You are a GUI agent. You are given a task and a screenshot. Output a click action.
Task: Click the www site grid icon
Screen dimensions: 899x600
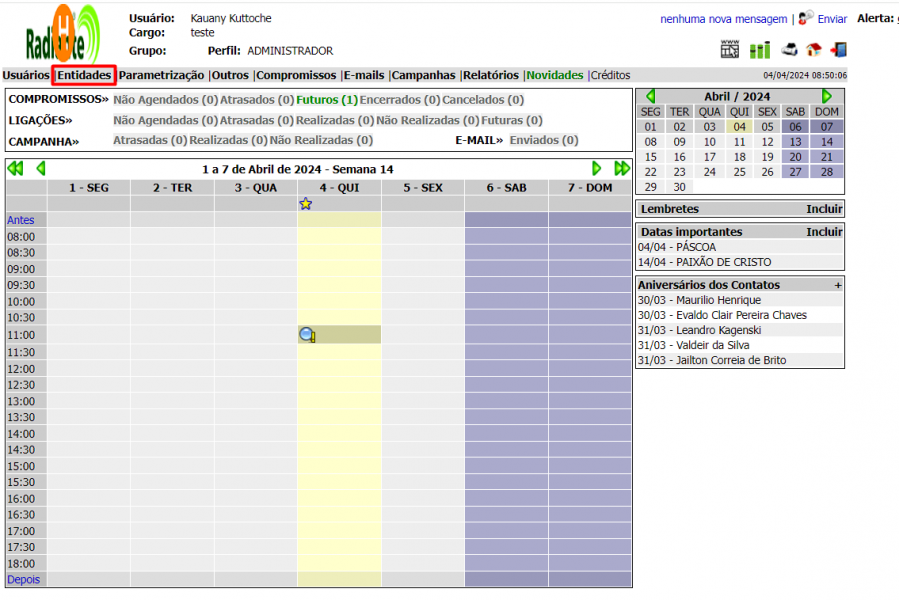click(730, 50)
